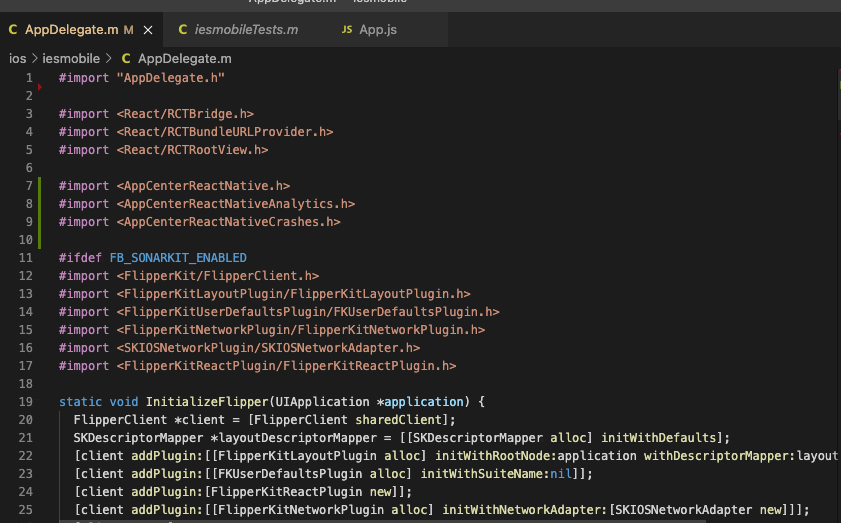Image resolution: width=841 pixels, height=523 pixels.
Task: Click FKUserDefaultsPlugin.h import on line 14
Action: [308, 312]
